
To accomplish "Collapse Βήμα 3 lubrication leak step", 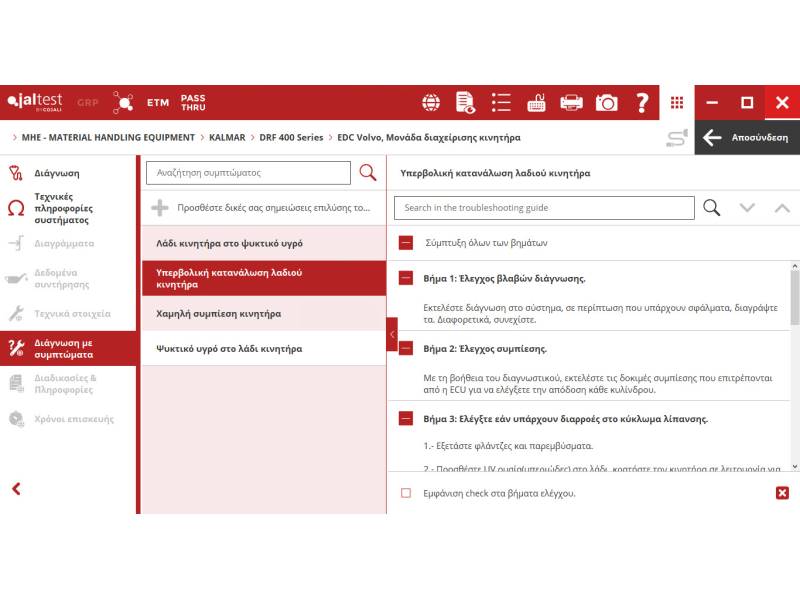I will [x=406, y=419].
